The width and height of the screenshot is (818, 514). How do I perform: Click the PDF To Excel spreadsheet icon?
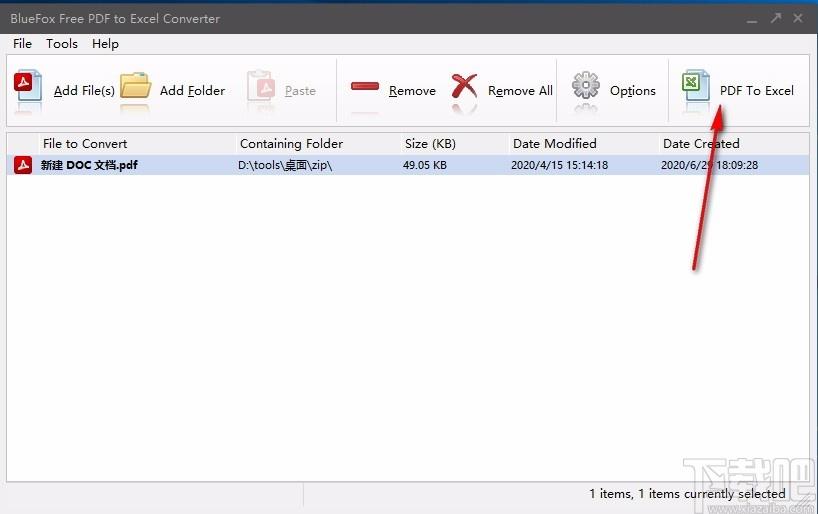[x=696, y=86]
